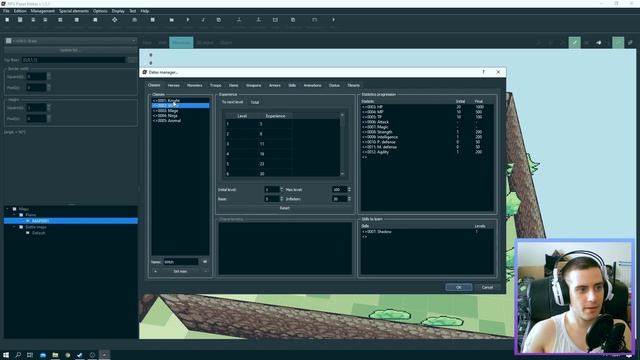Adjust the Base value spinner arrows
Screen dimensions: 640x360
(281, 199)
